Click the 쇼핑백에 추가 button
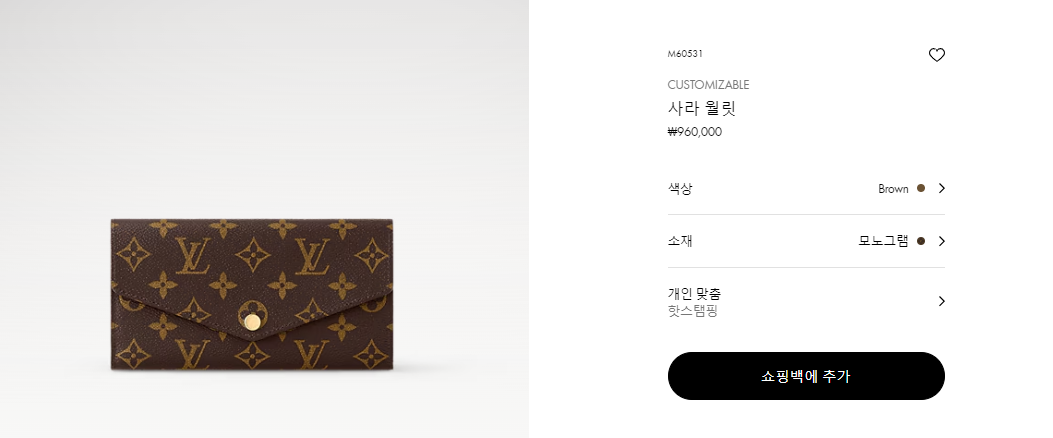Screen dimensions: 1053x438 [x=806, y=376]
